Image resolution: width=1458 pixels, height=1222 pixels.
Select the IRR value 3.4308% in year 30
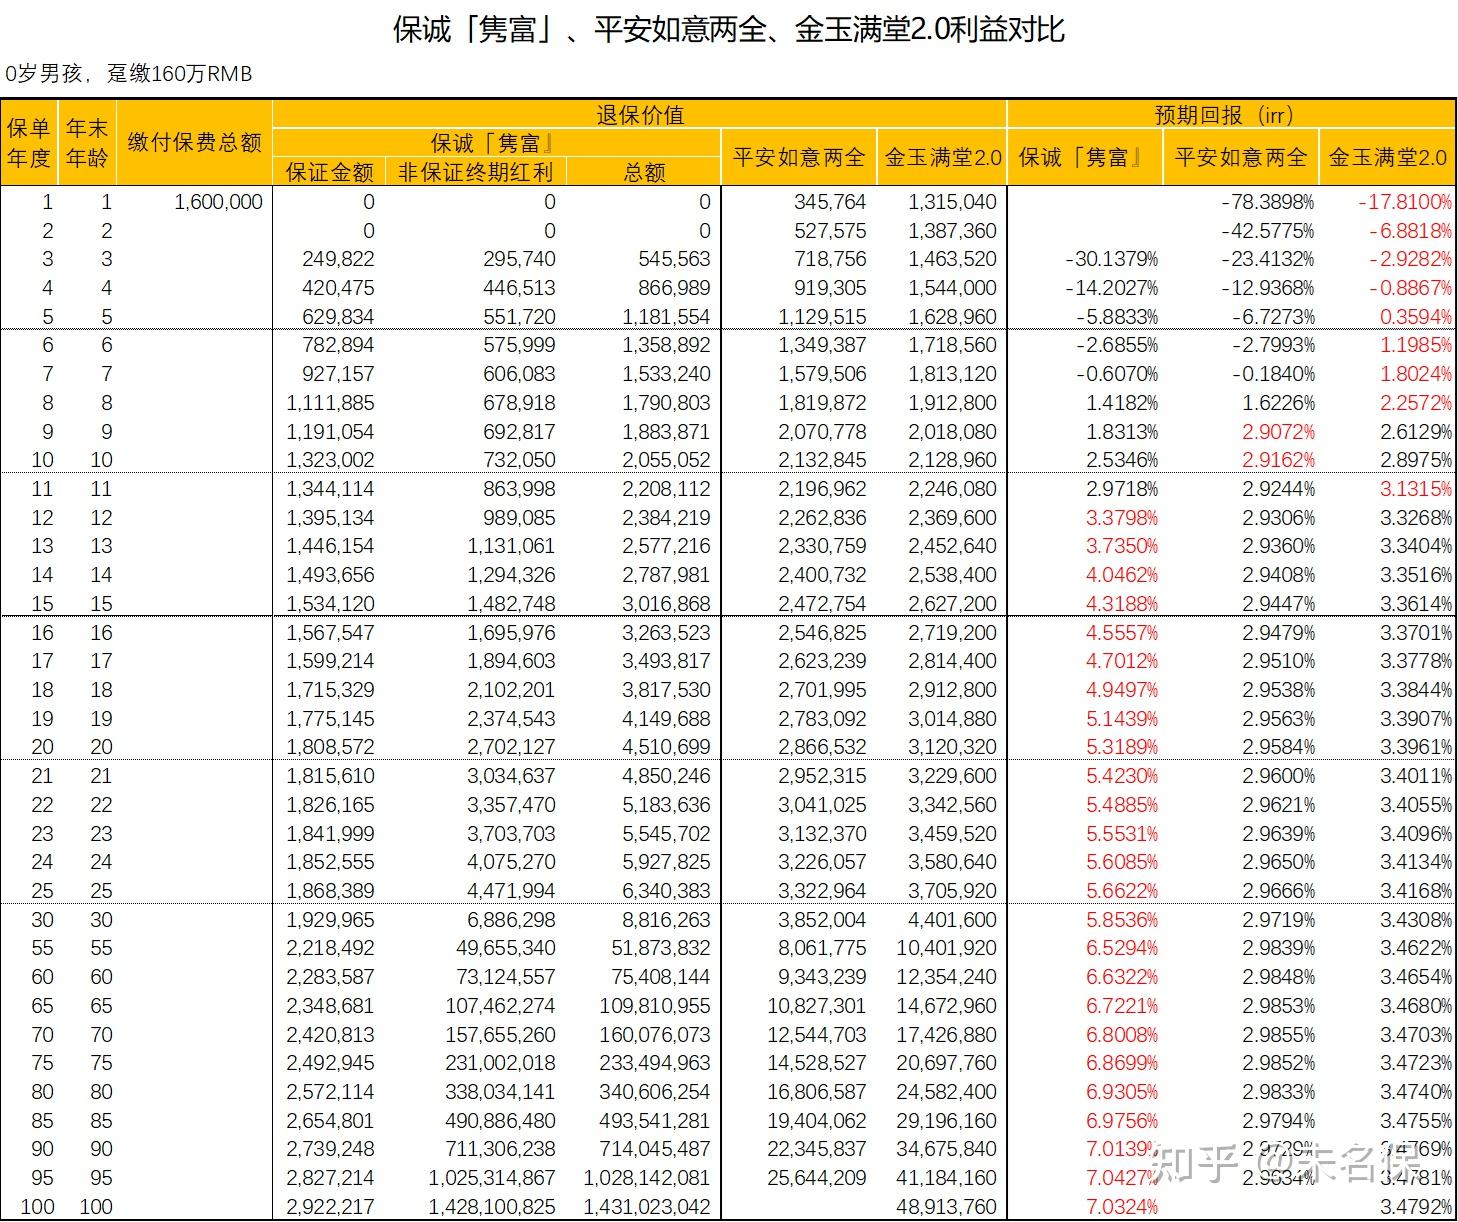(x=1416, y=920)
